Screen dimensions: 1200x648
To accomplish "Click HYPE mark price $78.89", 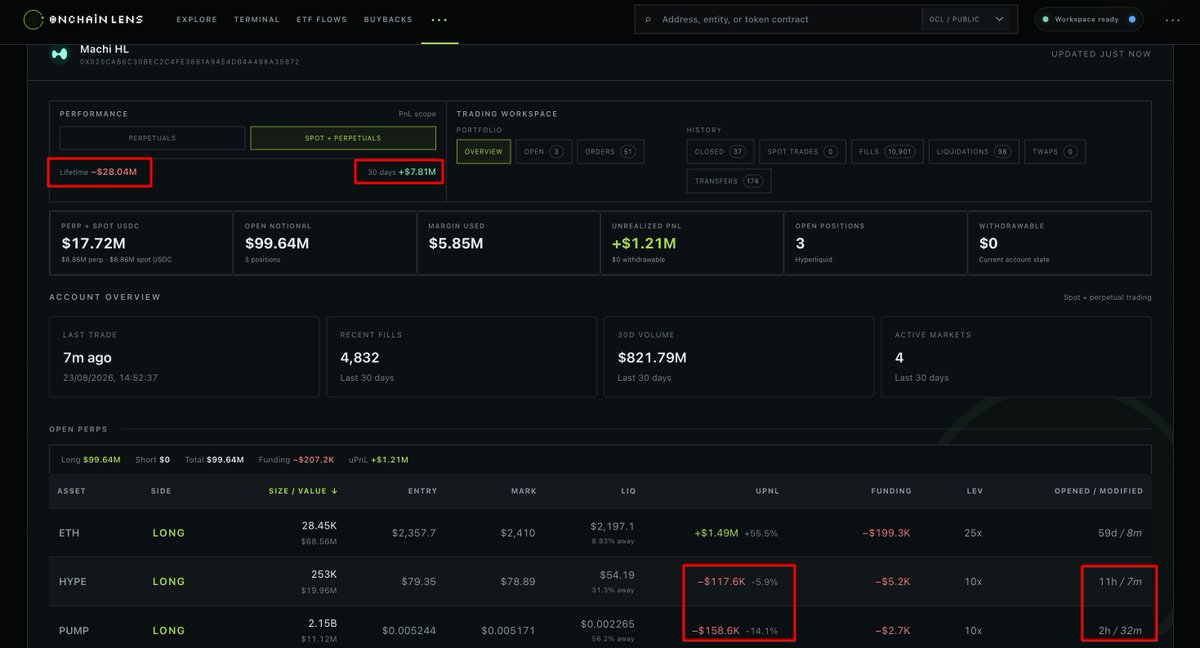I will tap(518, 582).
